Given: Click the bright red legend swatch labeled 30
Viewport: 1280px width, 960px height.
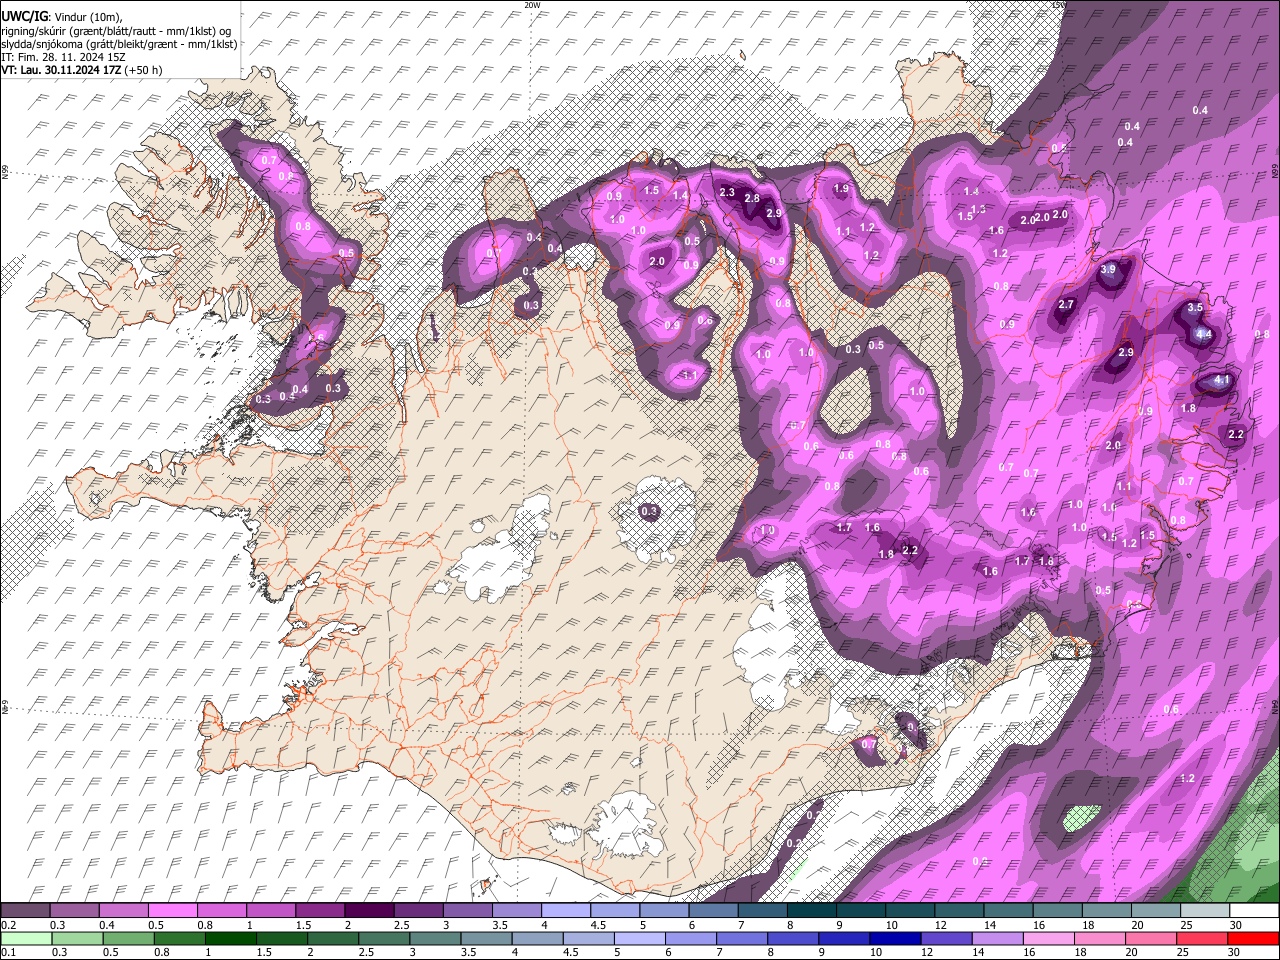Looking at the screenshot, I should (x=1253, y=939).
